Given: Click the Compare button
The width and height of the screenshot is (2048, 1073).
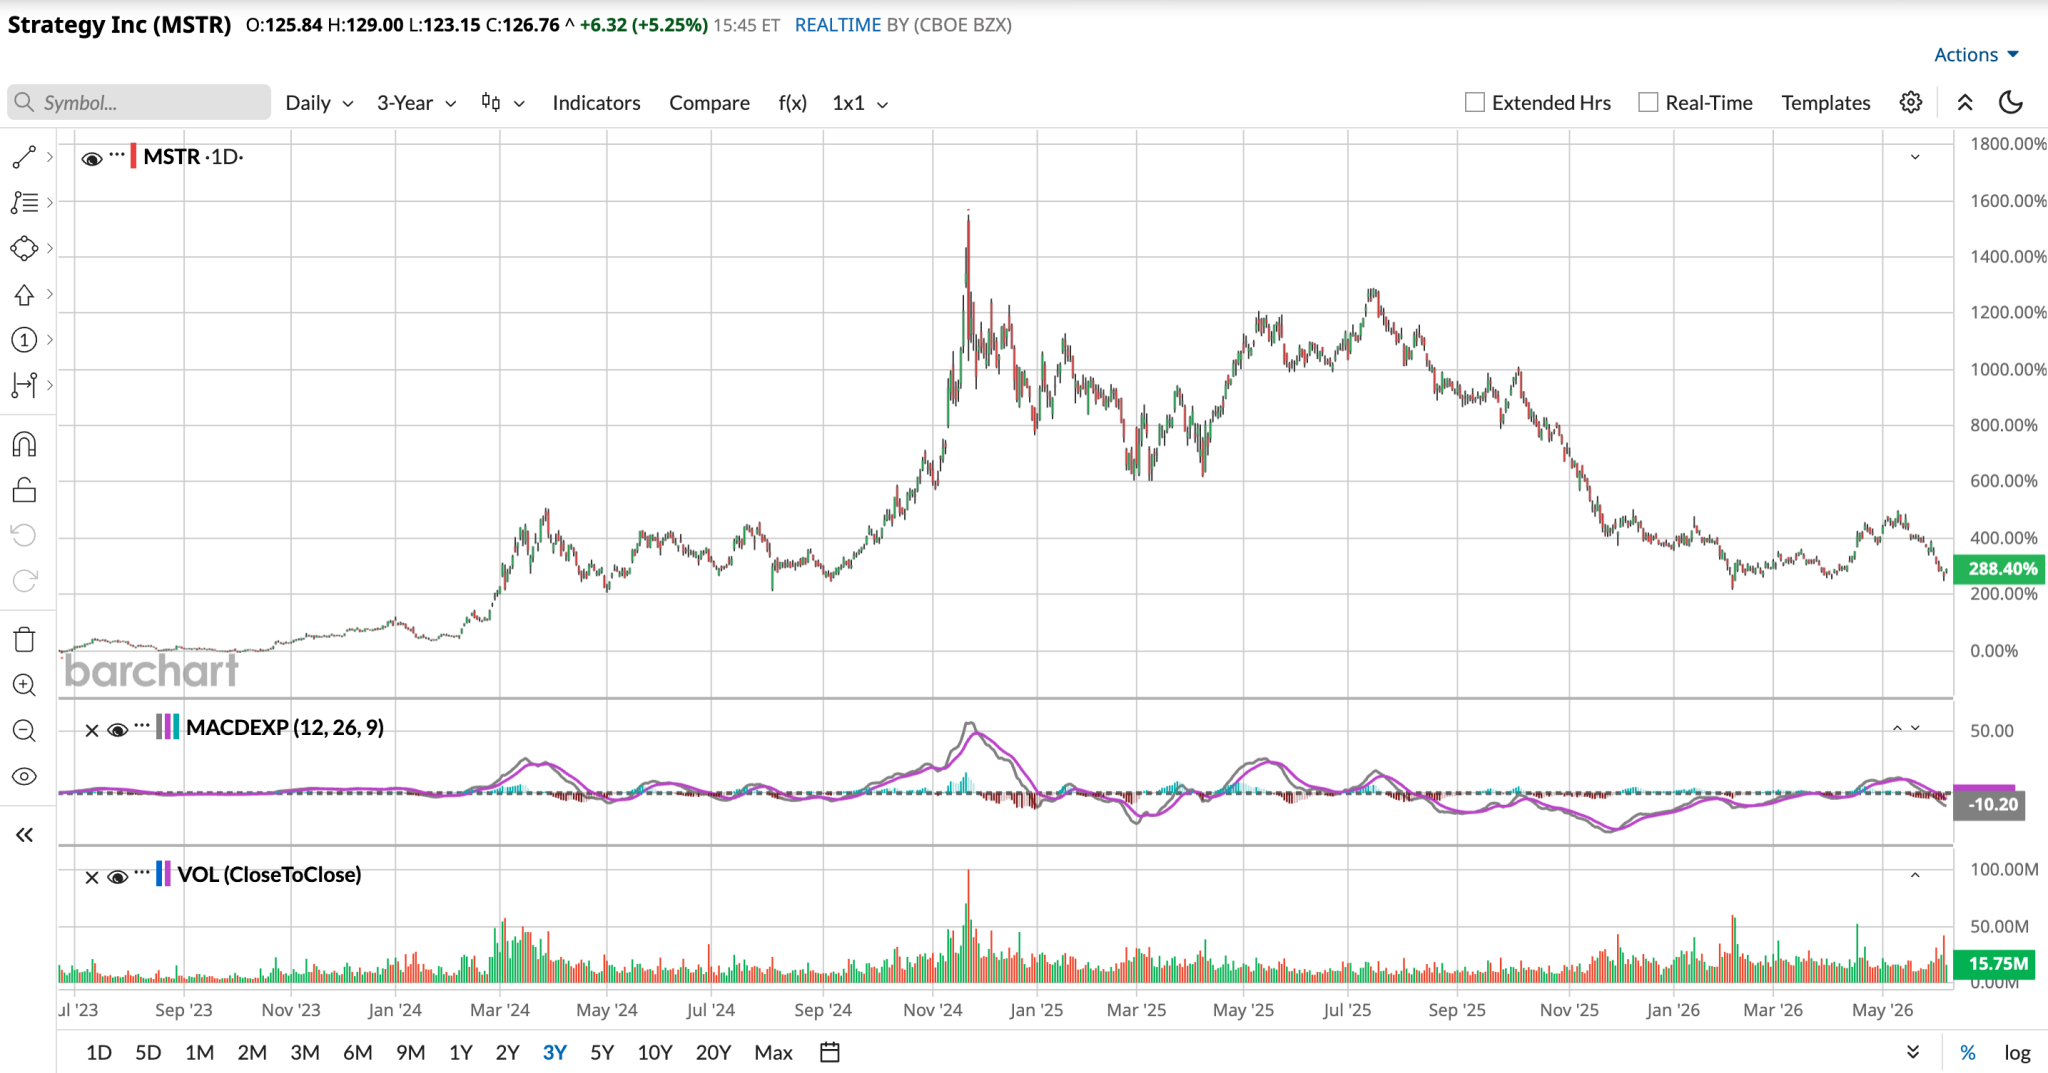Looking at the screenshot, I should pos(709,103).
